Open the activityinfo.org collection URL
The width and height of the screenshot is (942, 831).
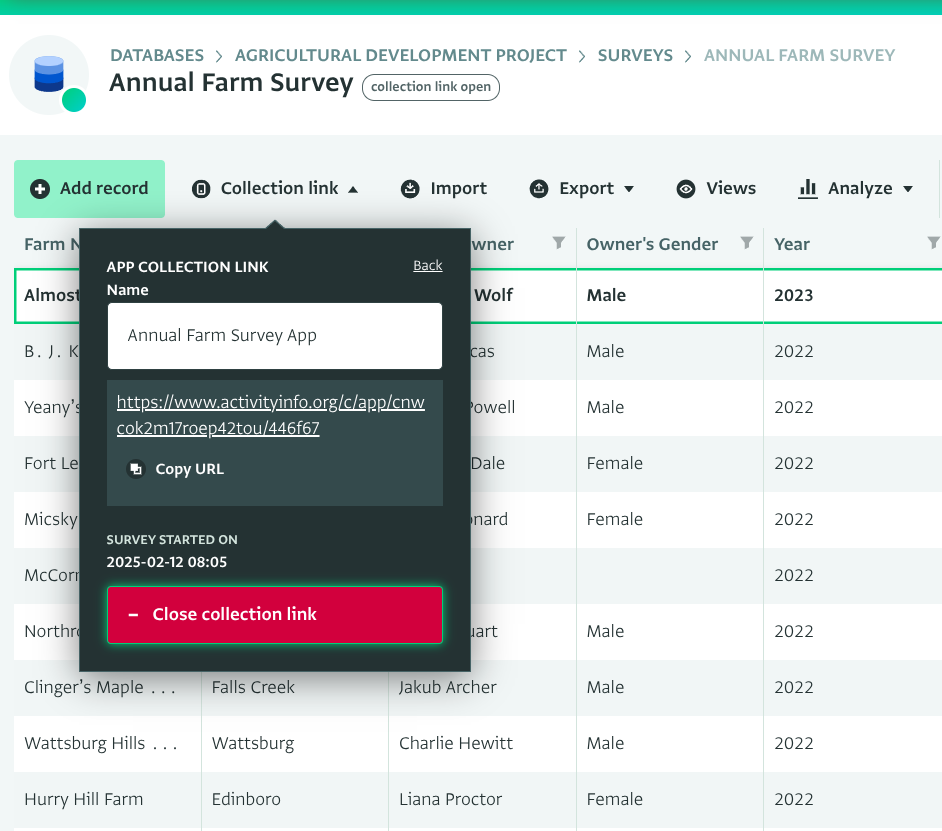click(x=270, y=415)
